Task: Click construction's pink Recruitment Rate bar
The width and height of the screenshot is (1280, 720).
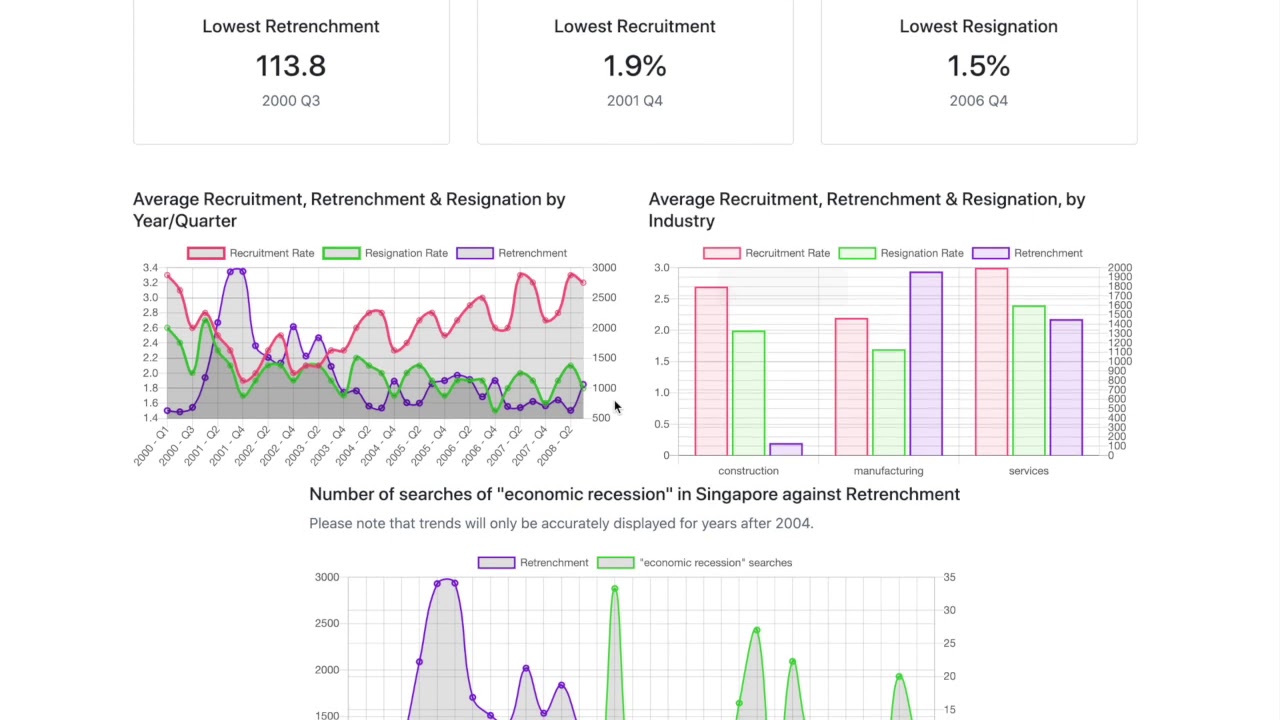Action: [711, 371]
